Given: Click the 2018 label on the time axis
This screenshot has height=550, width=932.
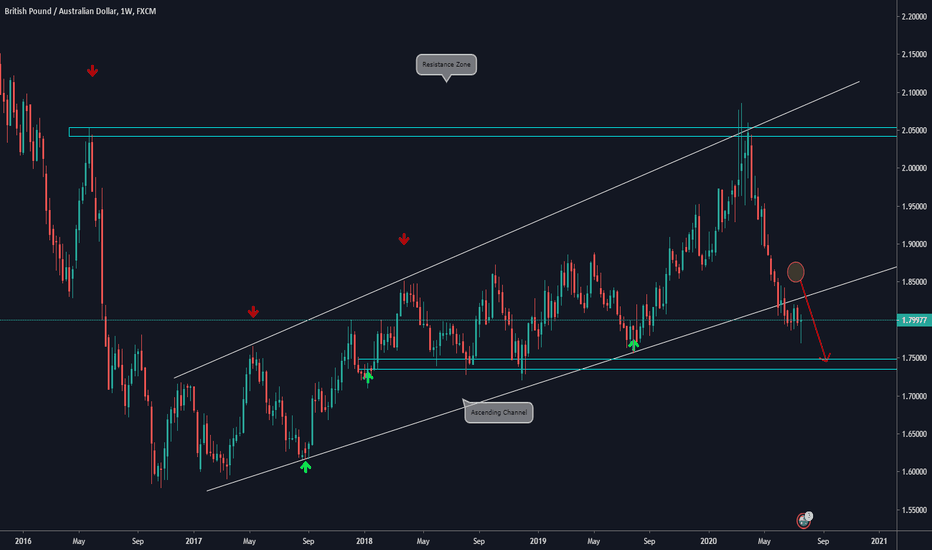Looking at the screenshot, I should (364, 541).
